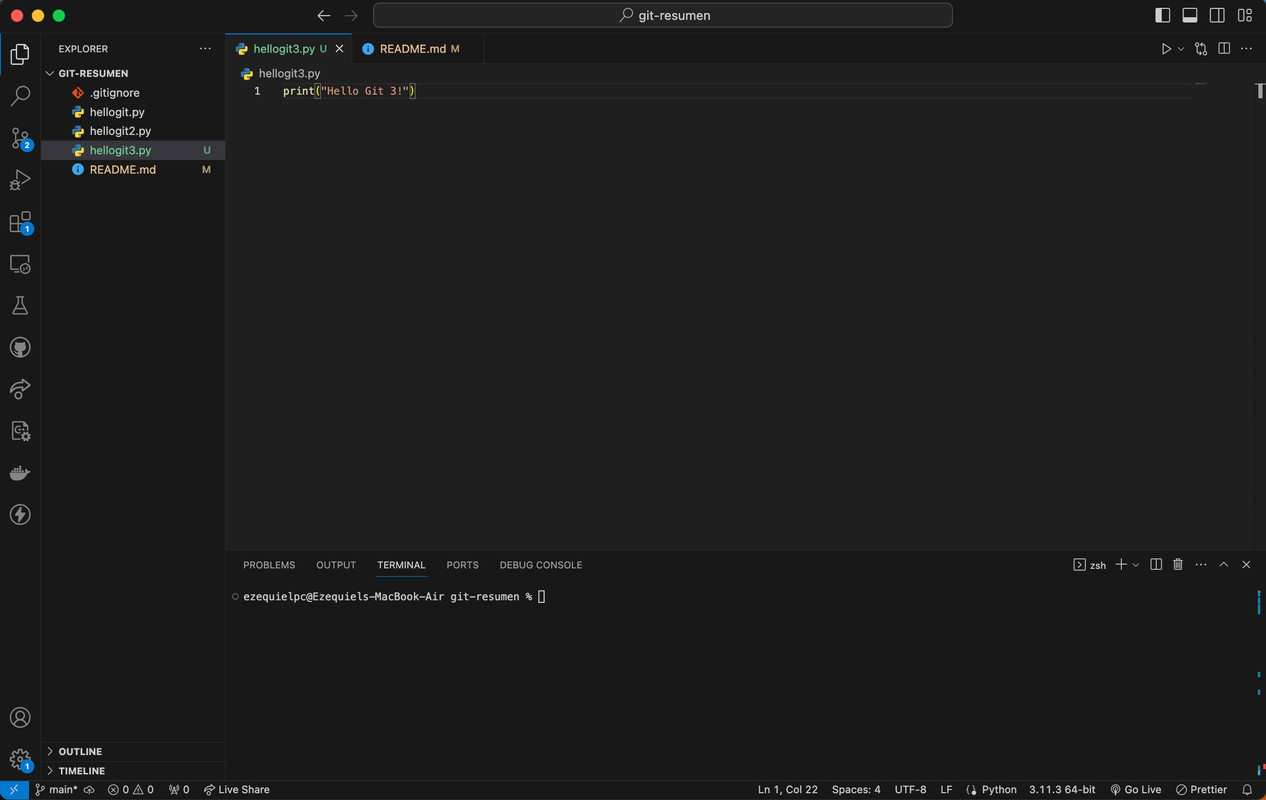1266x800 pixels.
Task: Click the Run Python File play button
Action: [1166, 48]
